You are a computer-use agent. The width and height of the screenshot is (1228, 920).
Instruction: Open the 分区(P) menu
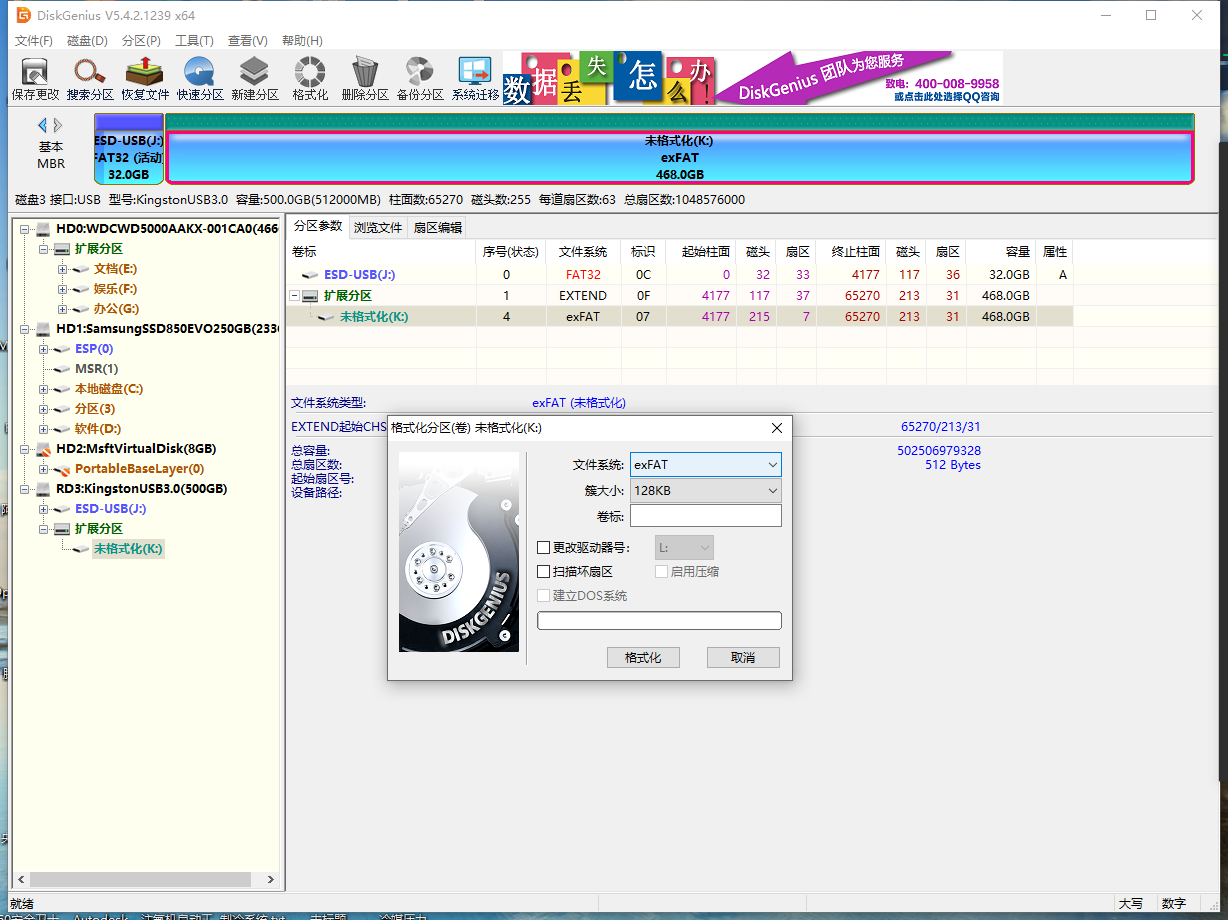click(141, 41)
